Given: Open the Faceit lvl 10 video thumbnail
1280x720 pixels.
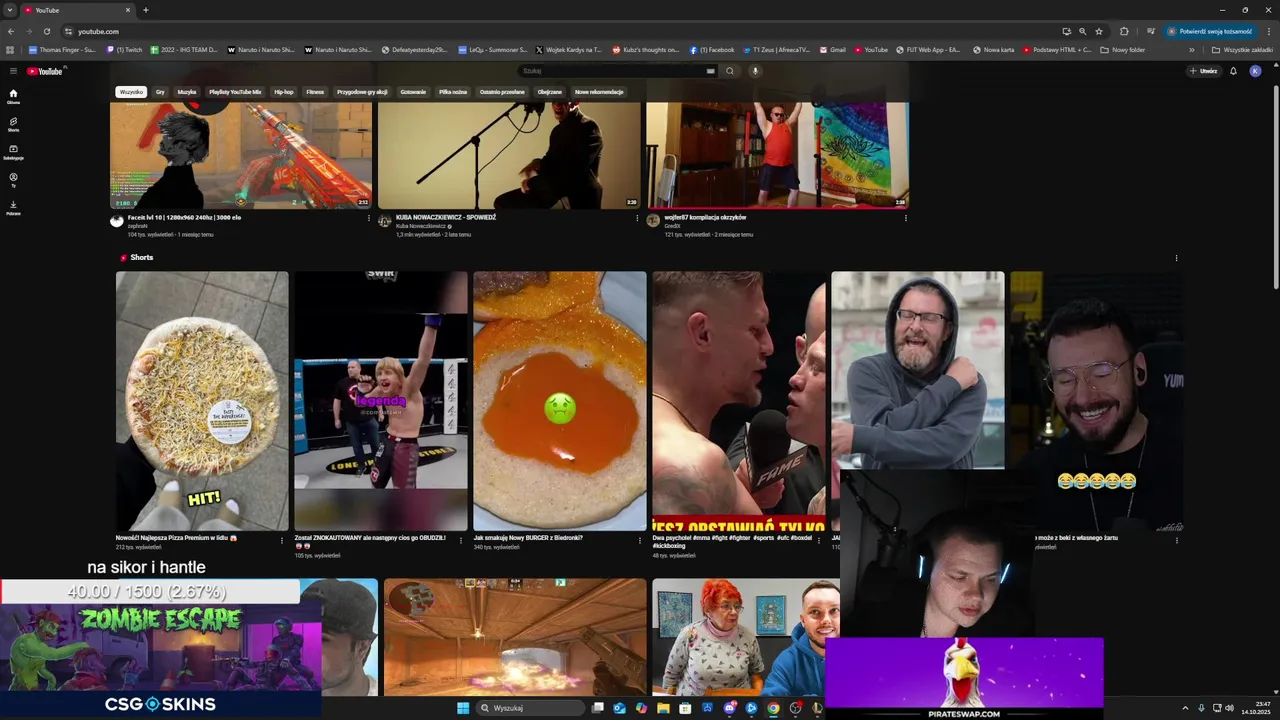Looking at the screenshot, I should [240, 155].
